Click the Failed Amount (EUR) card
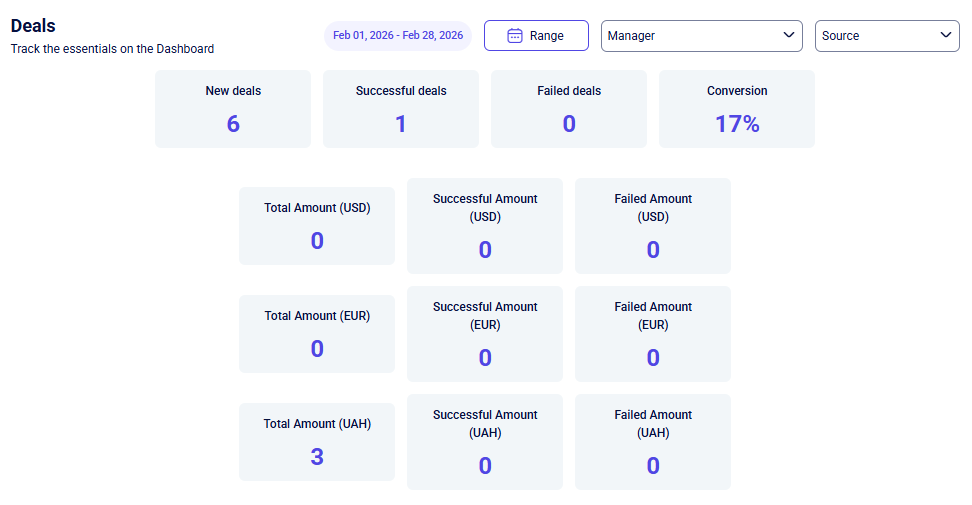Viewport: 972px width, 505px height. pyautogui.click(x=653, y=334)
